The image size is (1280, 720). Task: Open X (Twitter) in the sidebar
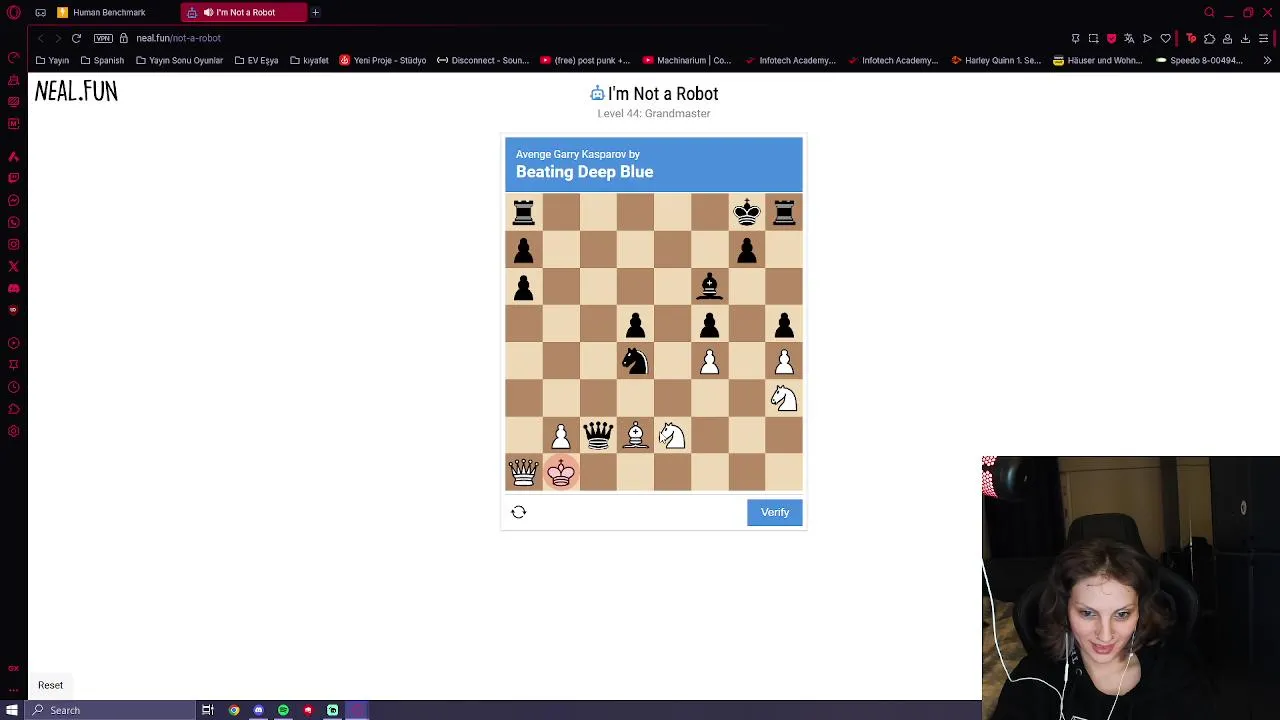(13, 266)
